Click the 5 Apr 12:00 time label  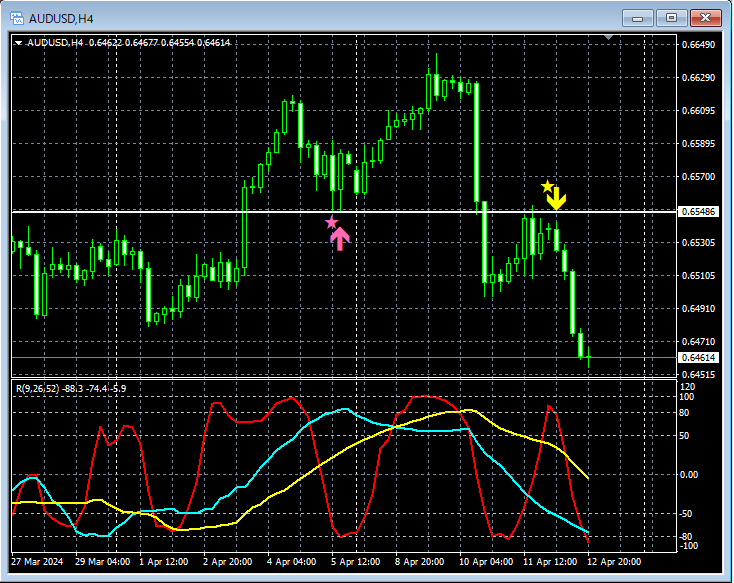click(356, 561)
